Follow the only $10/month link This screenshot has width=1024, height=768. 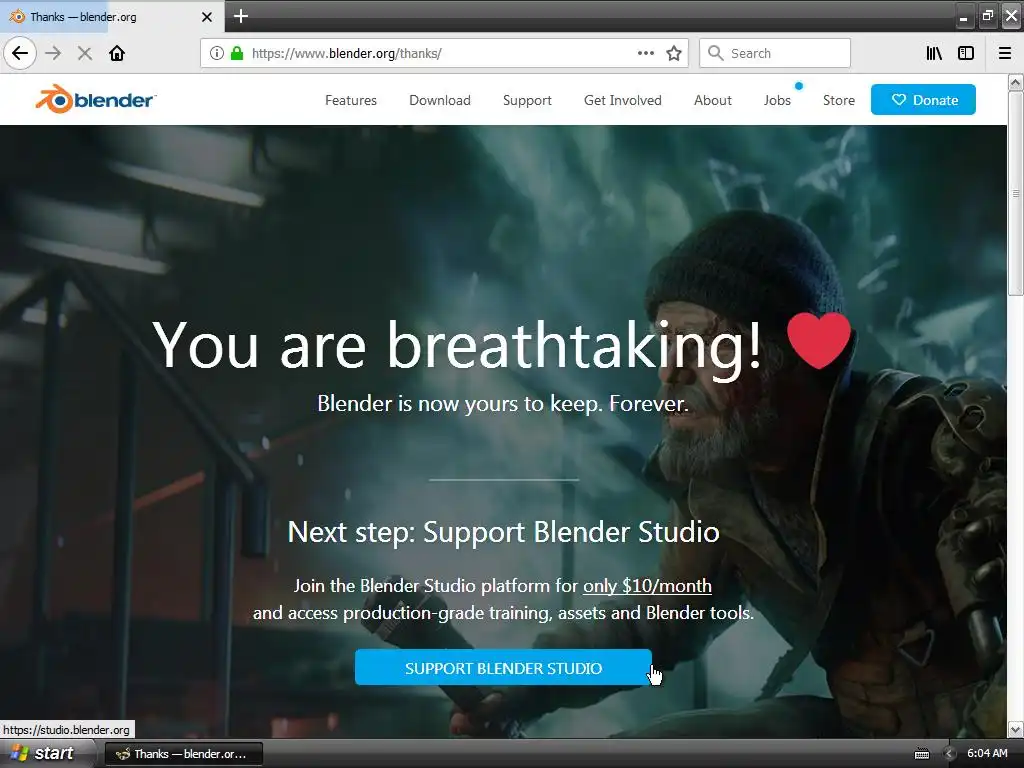[x=647, y=586]
